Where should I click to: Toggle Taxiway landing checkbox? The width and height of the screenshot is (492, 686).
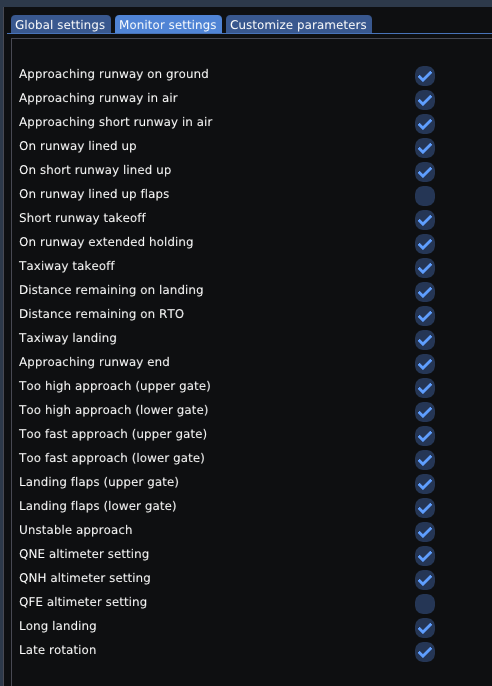(425, 340)
